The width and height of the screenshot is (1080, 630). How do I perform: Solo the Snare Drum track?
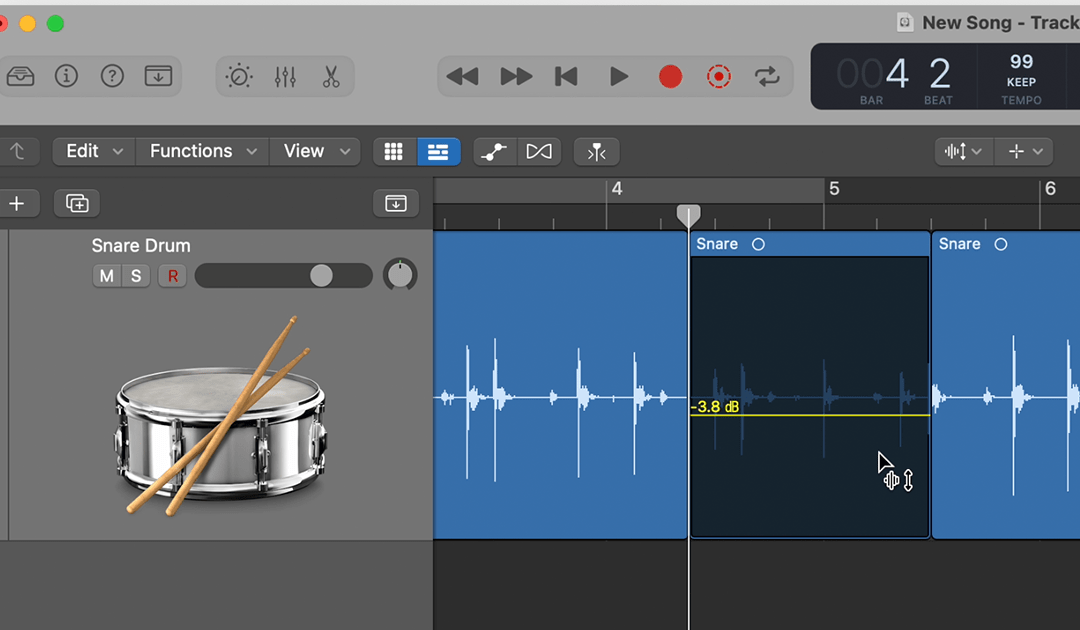[x=136, y=276]
